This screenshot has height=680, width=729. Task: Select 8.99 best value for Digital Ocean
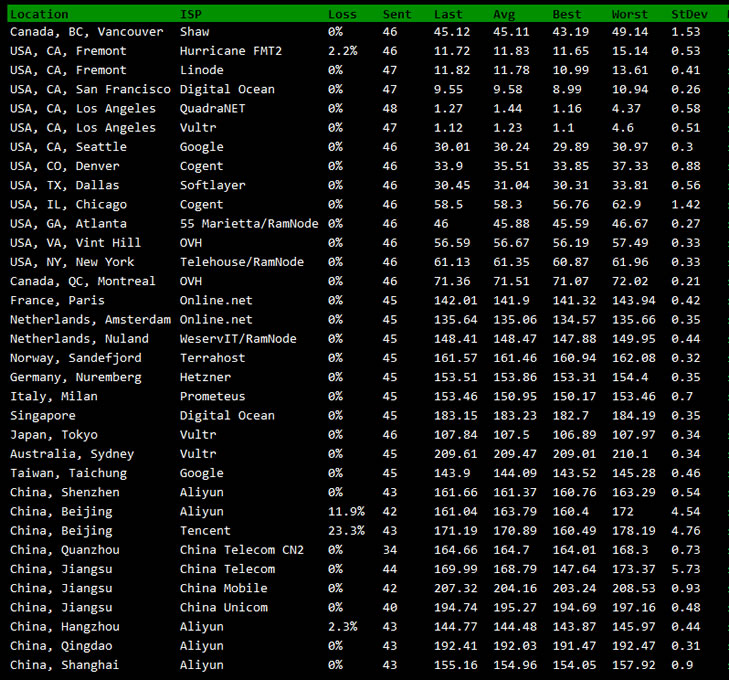567,89
